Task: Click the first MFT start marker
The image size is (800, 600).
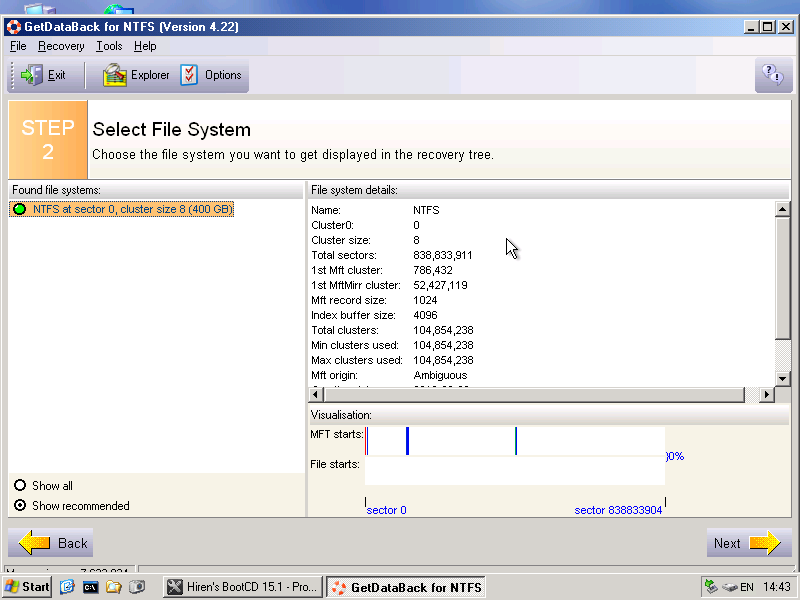Action: 367,441
